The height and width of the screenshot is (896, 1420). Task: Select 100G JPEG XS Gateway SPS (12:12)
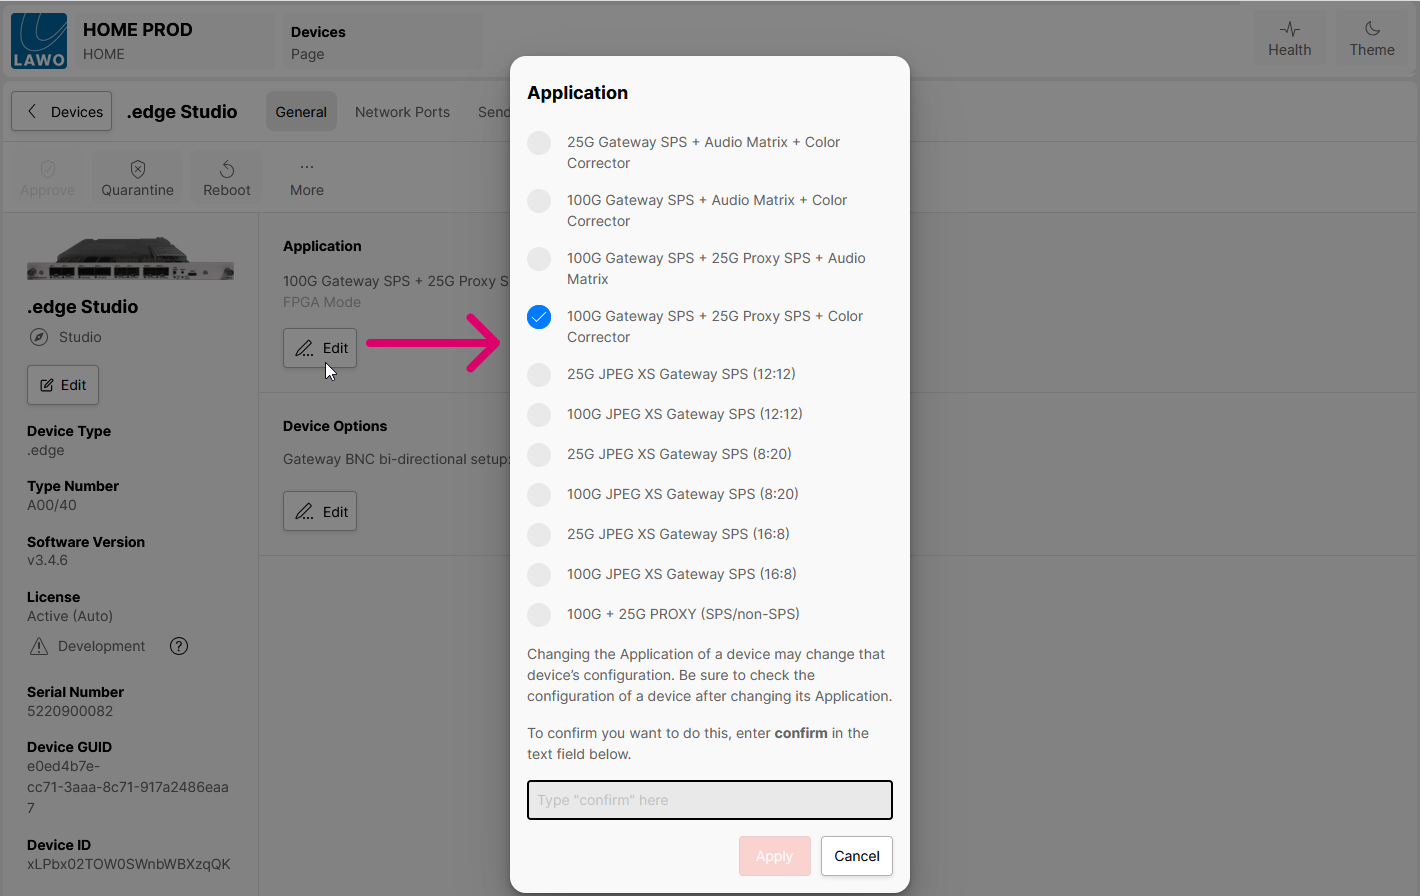[x=539, y=414]
